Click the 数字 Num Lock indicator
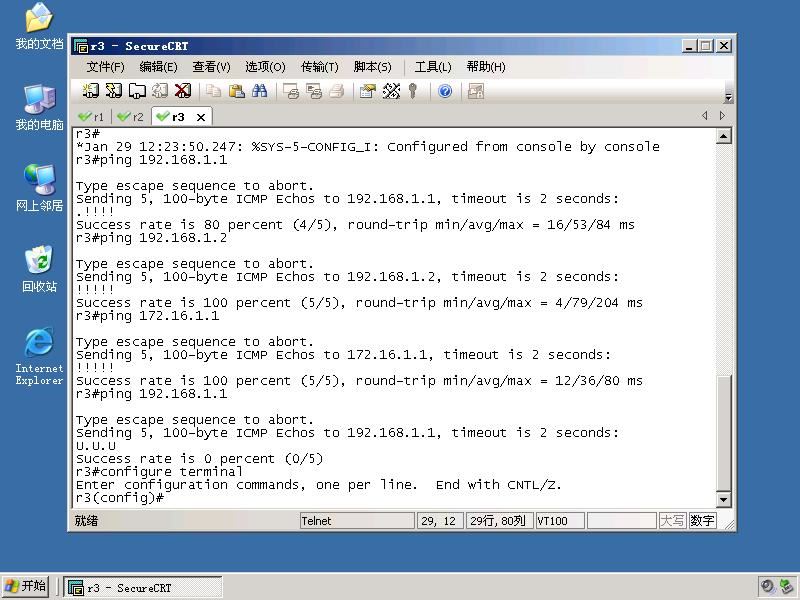 [x=702, y=521]
